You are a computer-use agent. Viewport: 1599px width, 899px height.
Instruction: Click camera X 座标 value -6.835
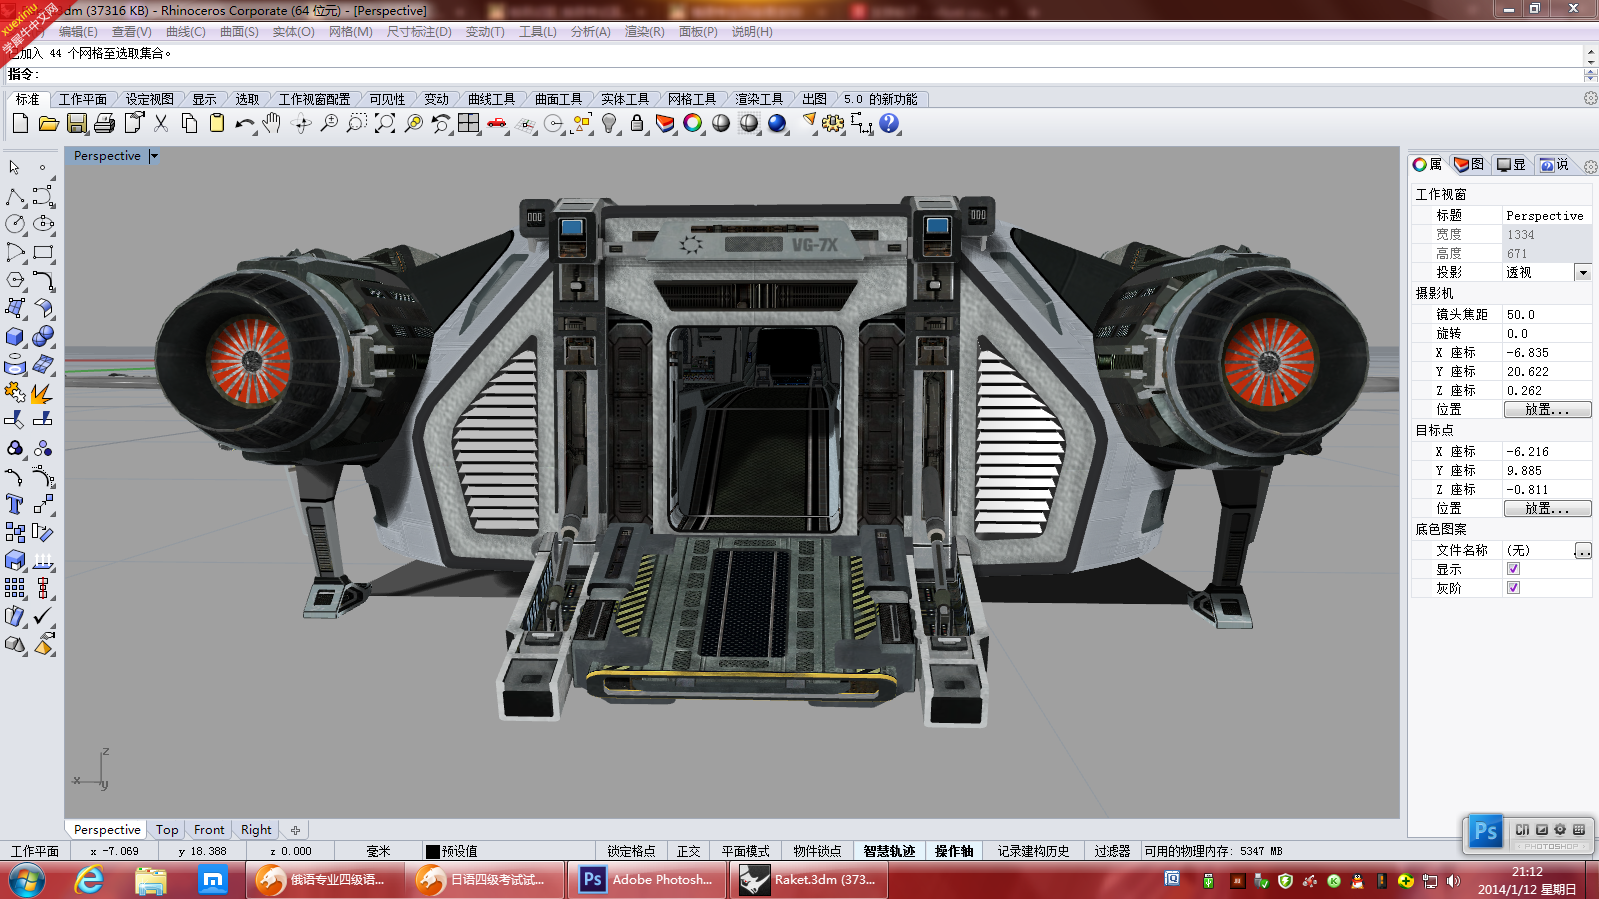[1547, 352]
